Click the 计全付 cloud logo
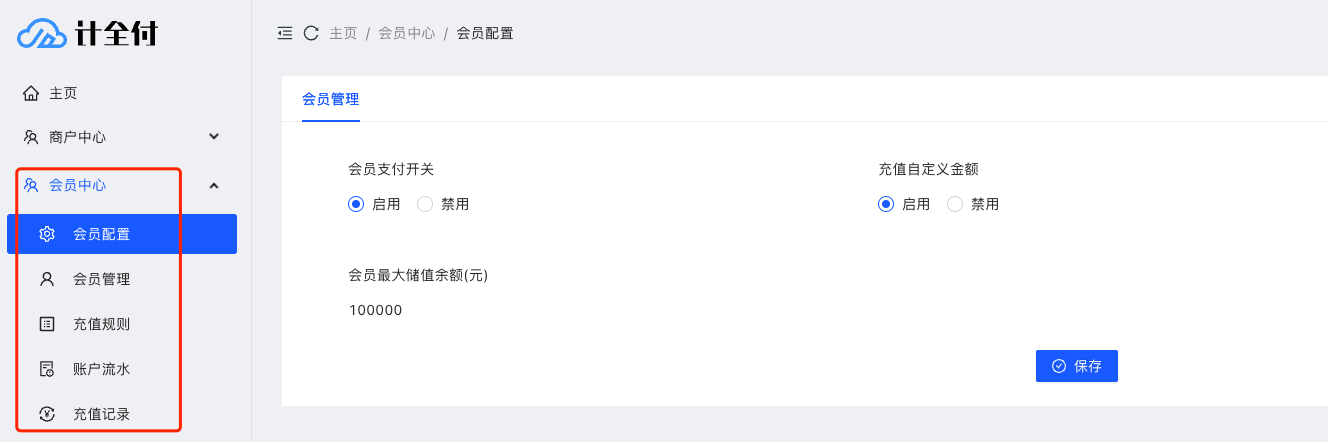This screenshot has width=1328, height=442. 88,35
